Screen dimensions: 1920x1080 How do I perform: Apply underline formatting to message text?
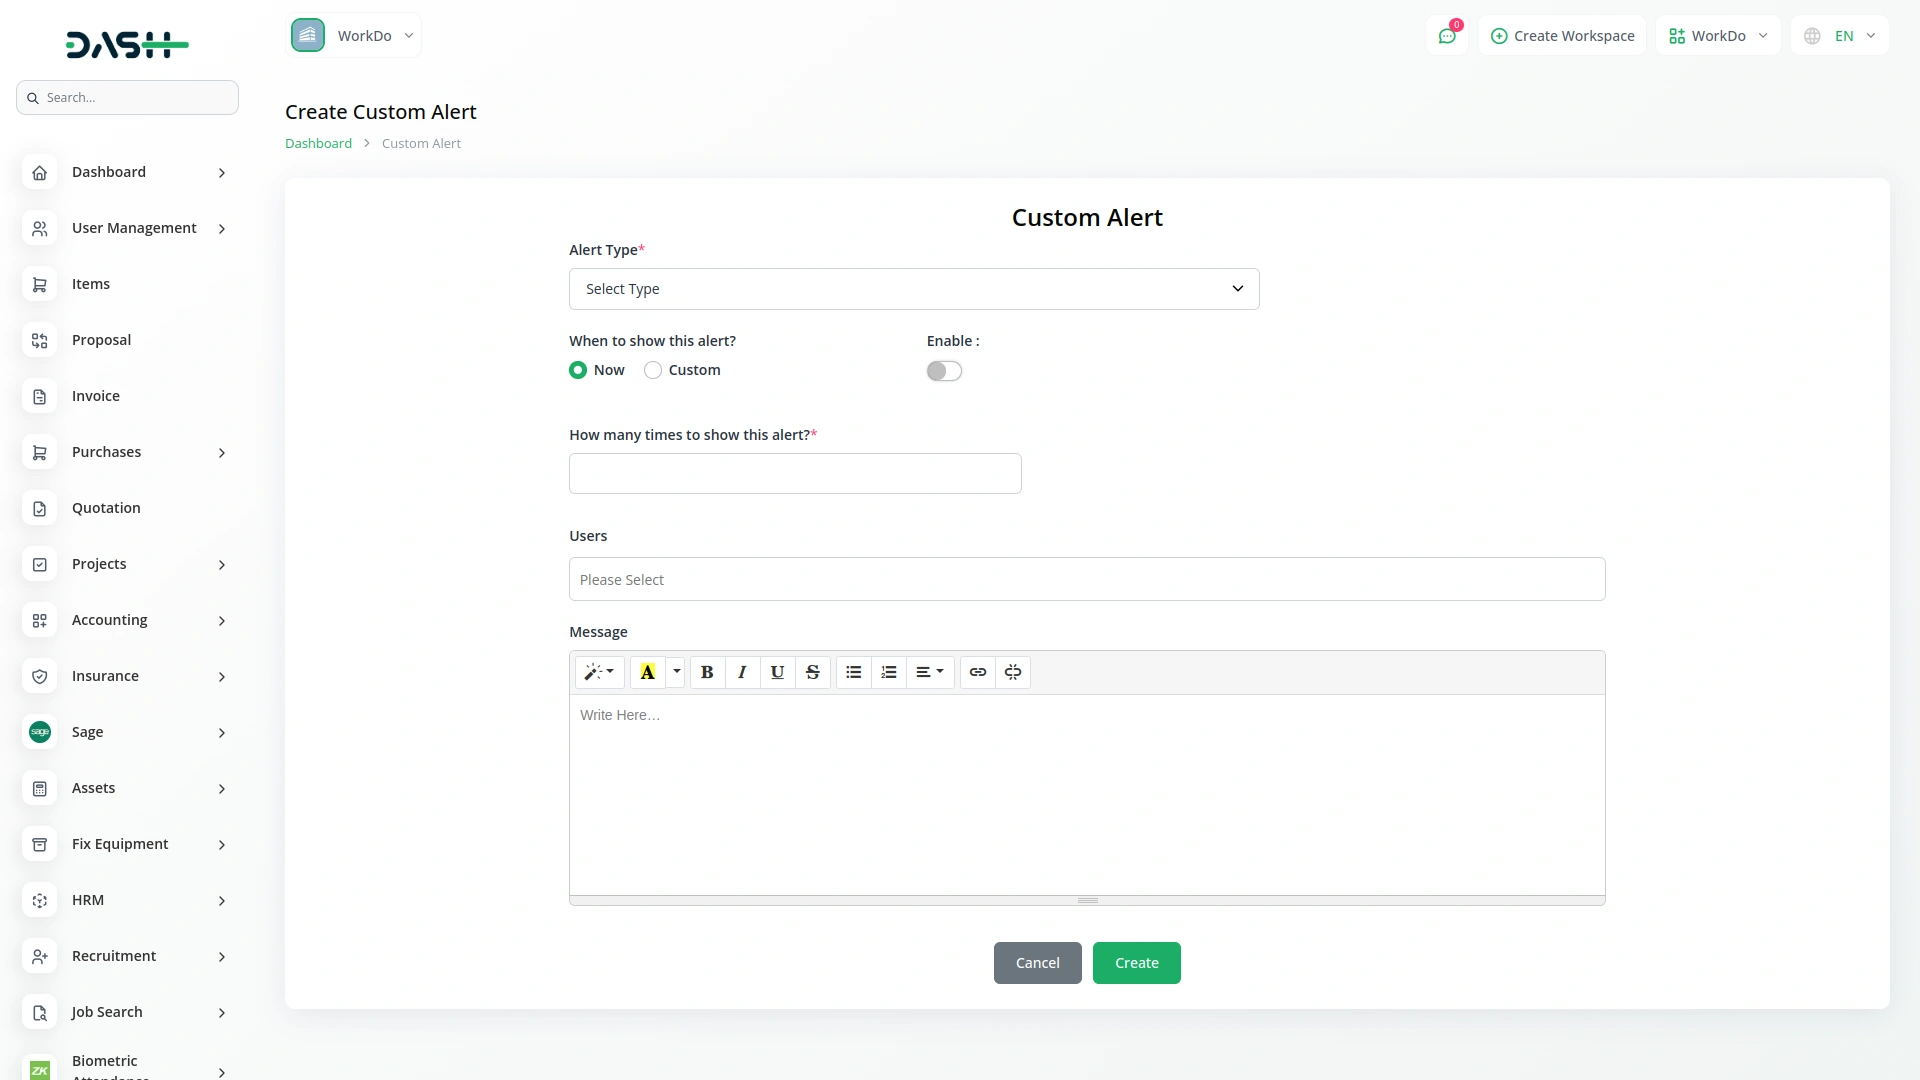pos(777,672)
